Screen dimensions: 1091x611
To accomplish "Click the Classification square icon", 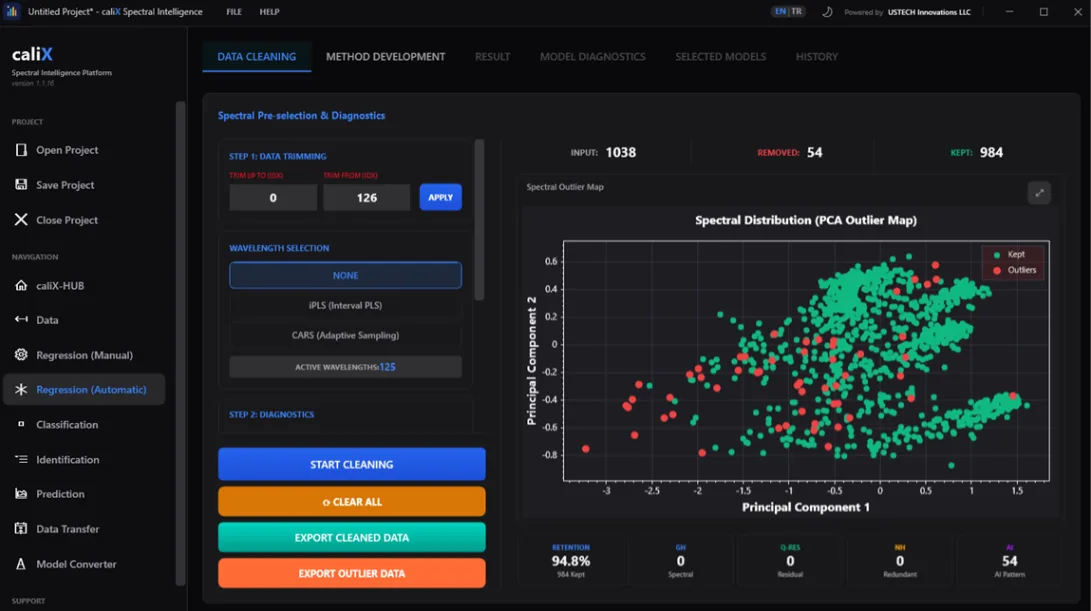I will (21, 424).
